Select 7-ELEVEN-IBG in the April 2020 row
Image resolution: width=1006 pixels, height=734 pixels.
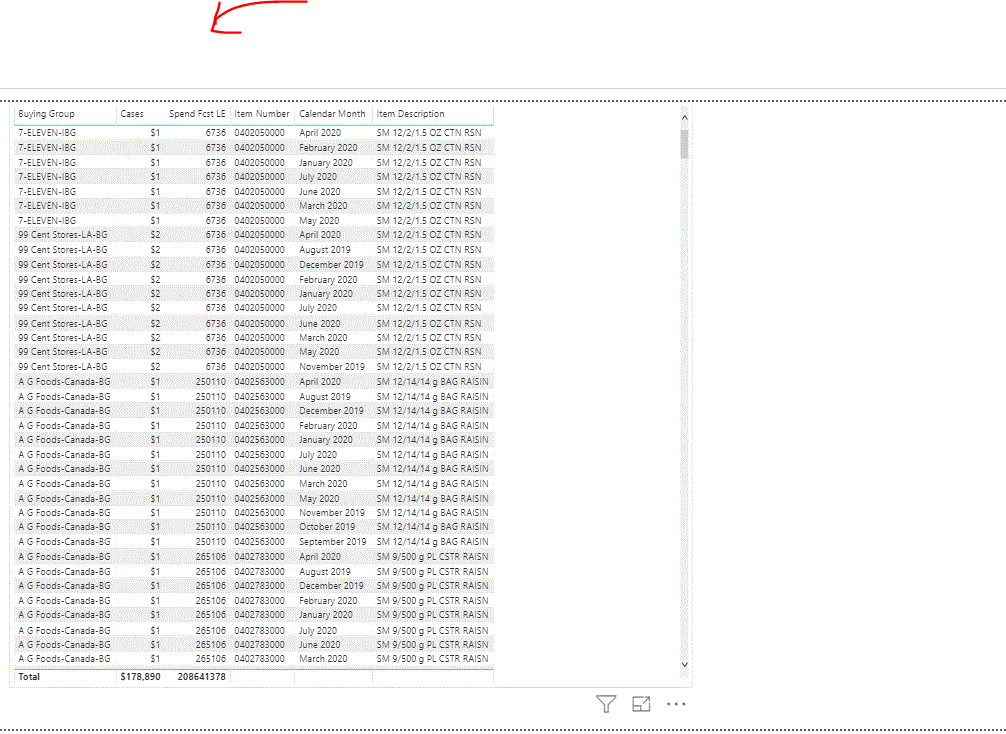tap(47, 133)
